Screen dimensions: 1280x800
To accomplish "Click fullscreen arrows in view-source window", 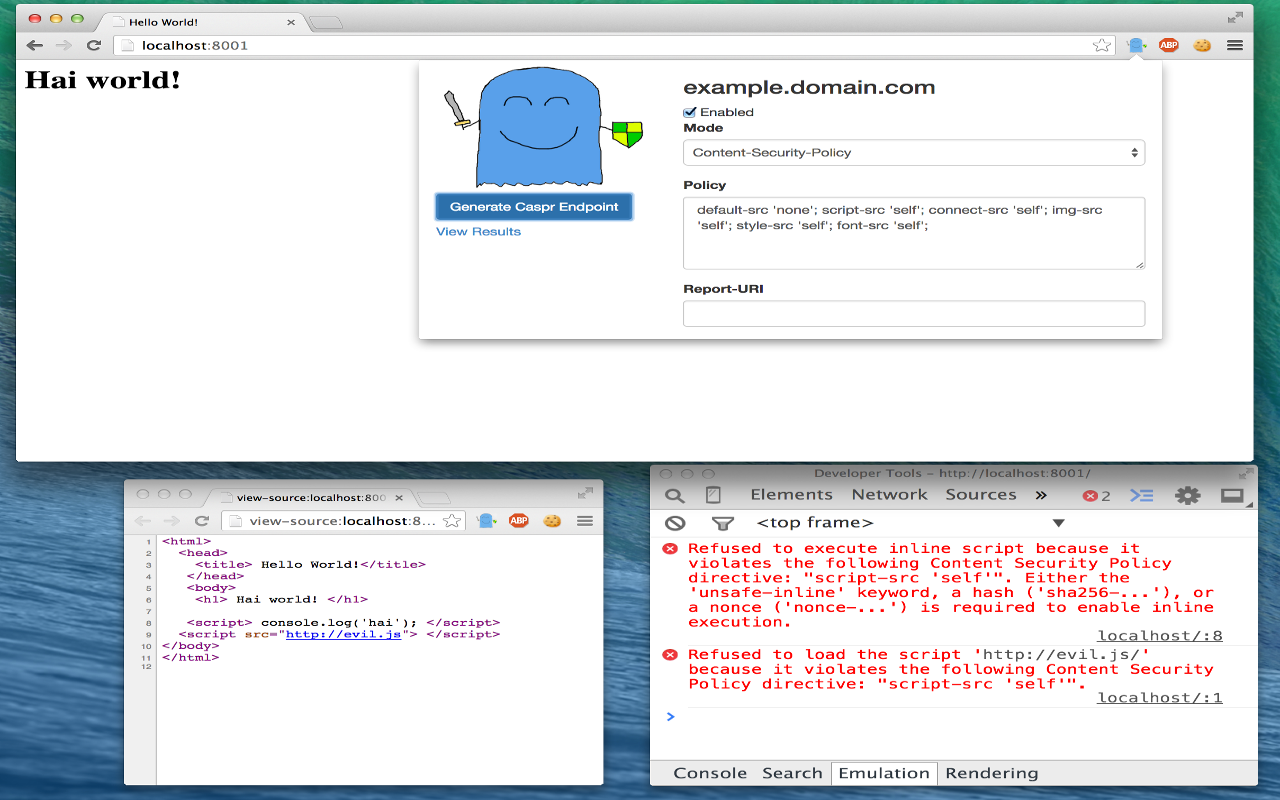I will click(585, 493).
